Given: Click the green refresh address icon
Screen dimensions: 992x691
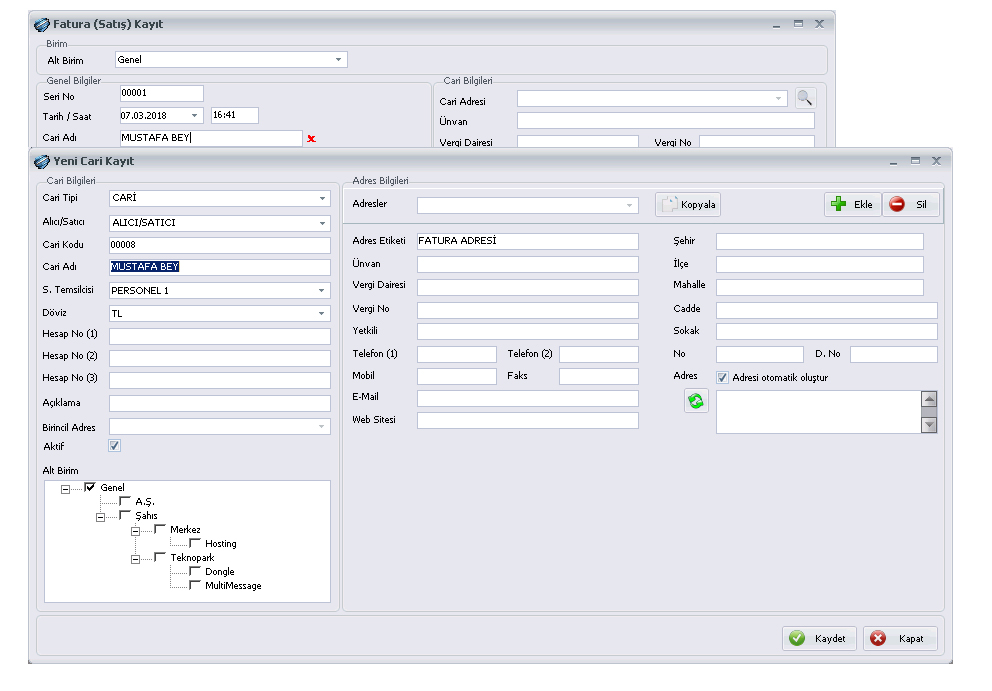Looking at the screenshot, I should (696, 401).
